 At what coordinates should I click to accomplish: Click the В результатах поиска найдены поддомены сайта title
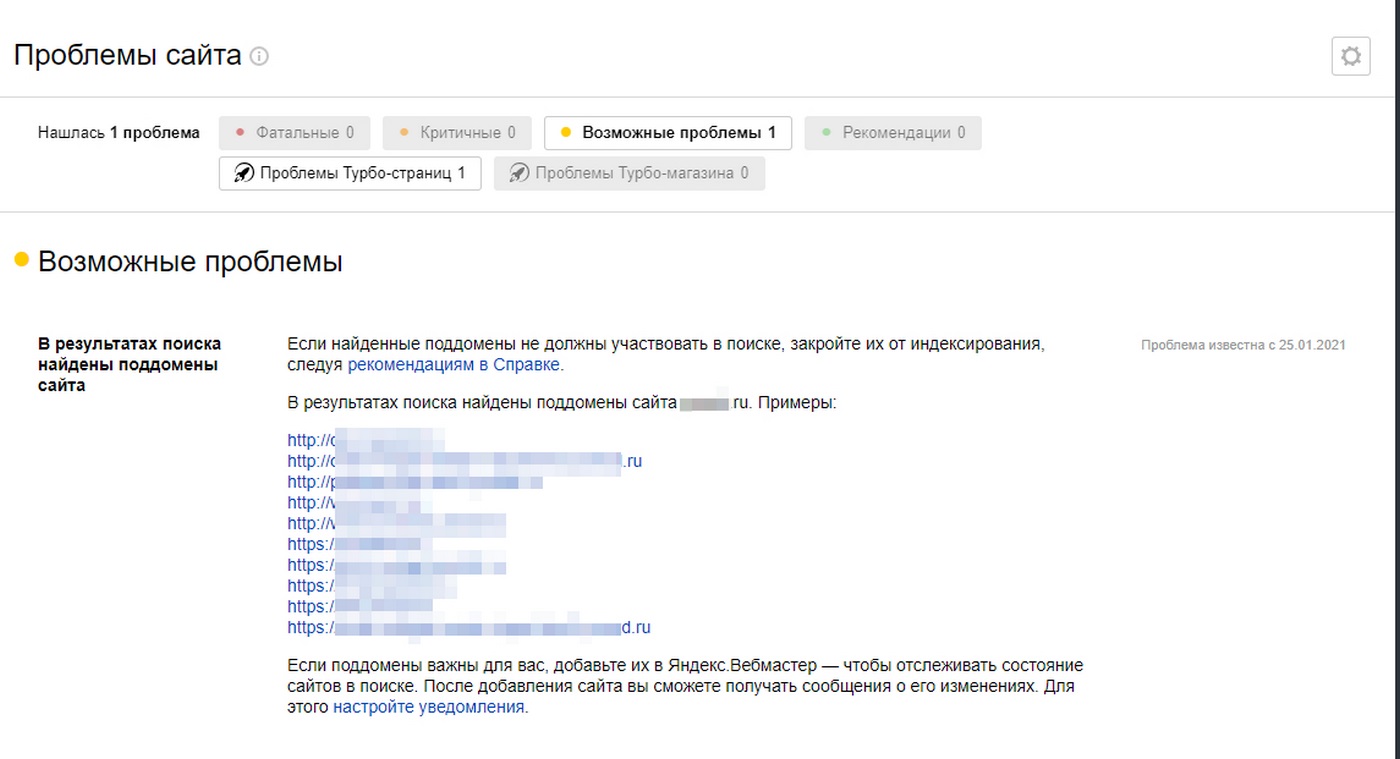click(x=129, y=364)
